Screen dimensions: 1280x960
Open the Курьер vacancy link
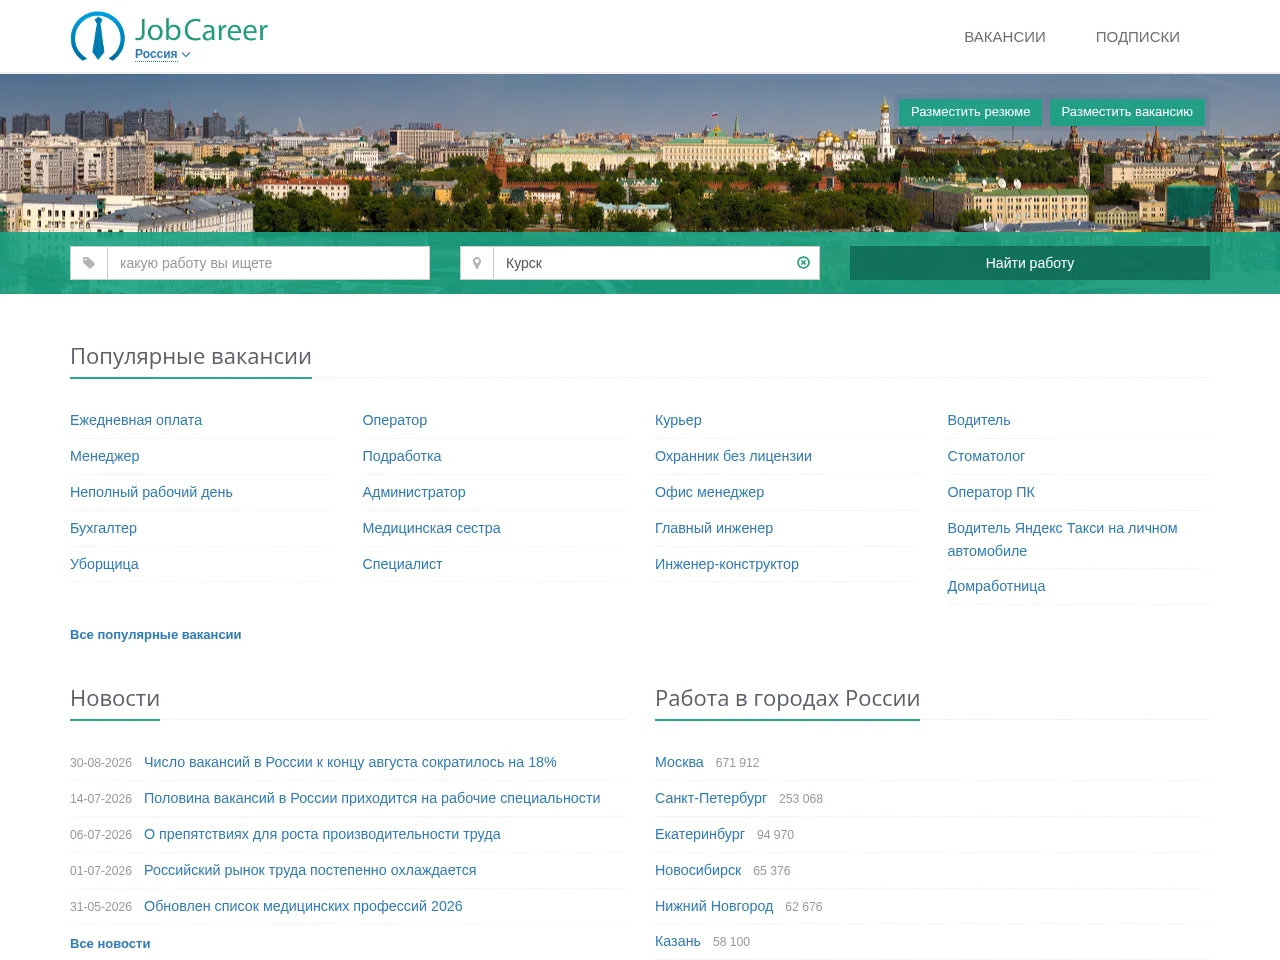pyautogui.click(x=678, y=420)
